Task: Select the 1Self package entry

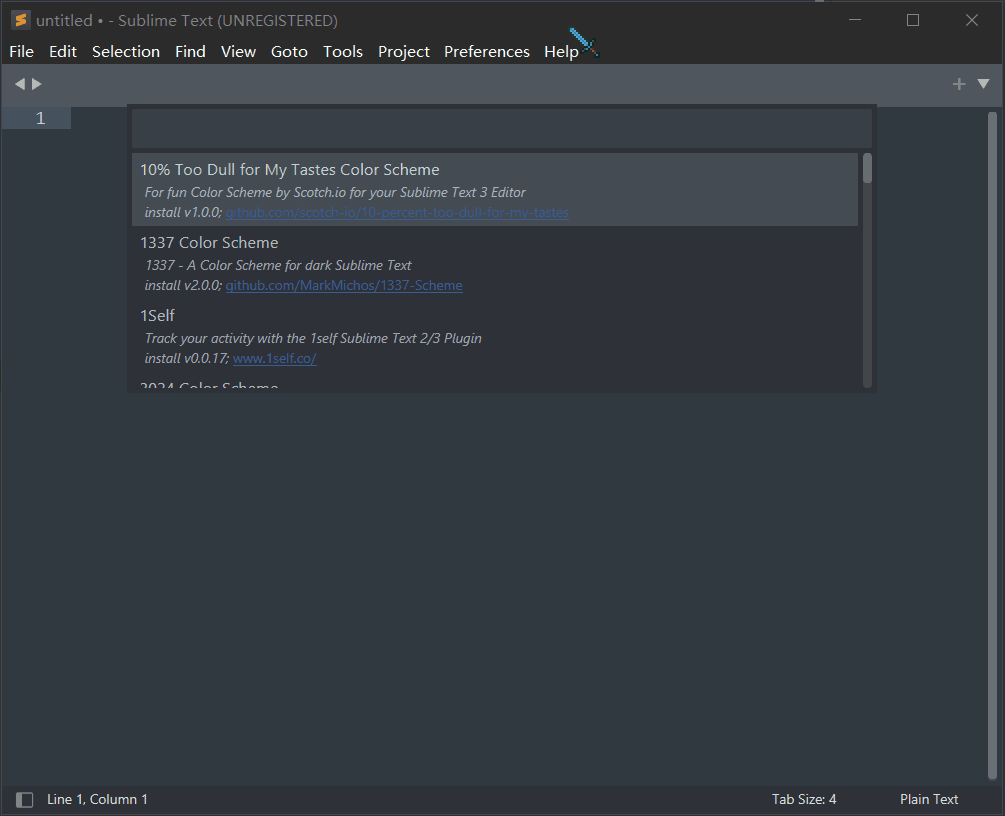Action: (x=494, y=336)
